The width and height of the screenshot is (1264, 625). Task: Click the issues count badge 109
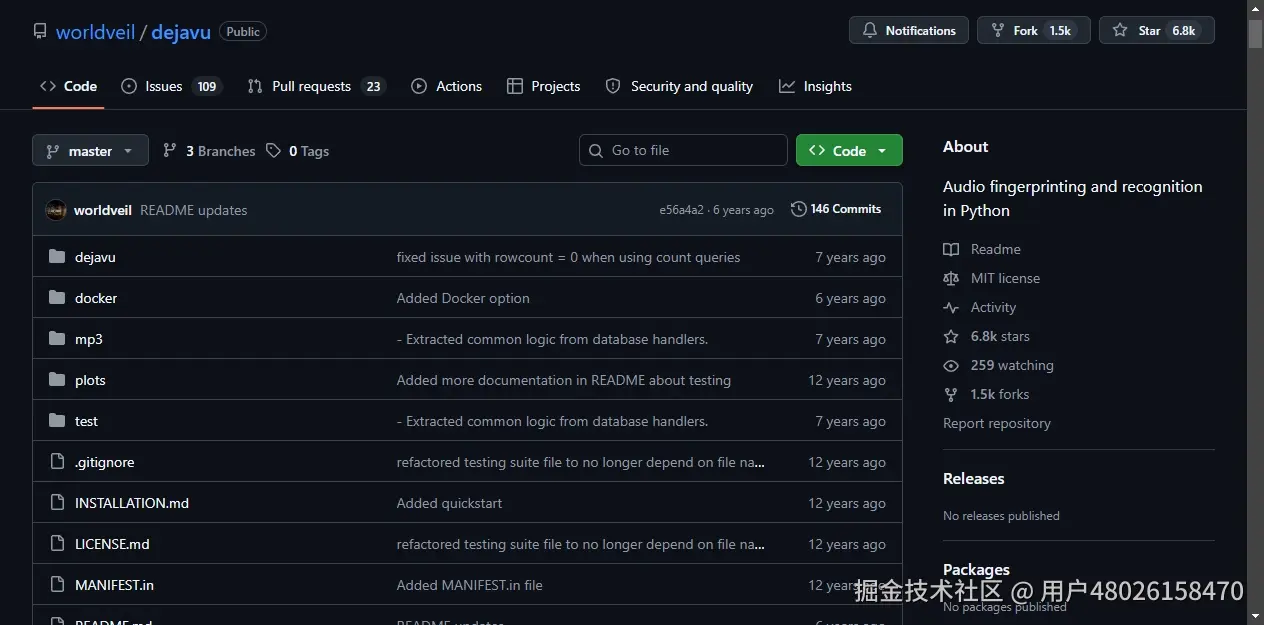pos(207,86)
